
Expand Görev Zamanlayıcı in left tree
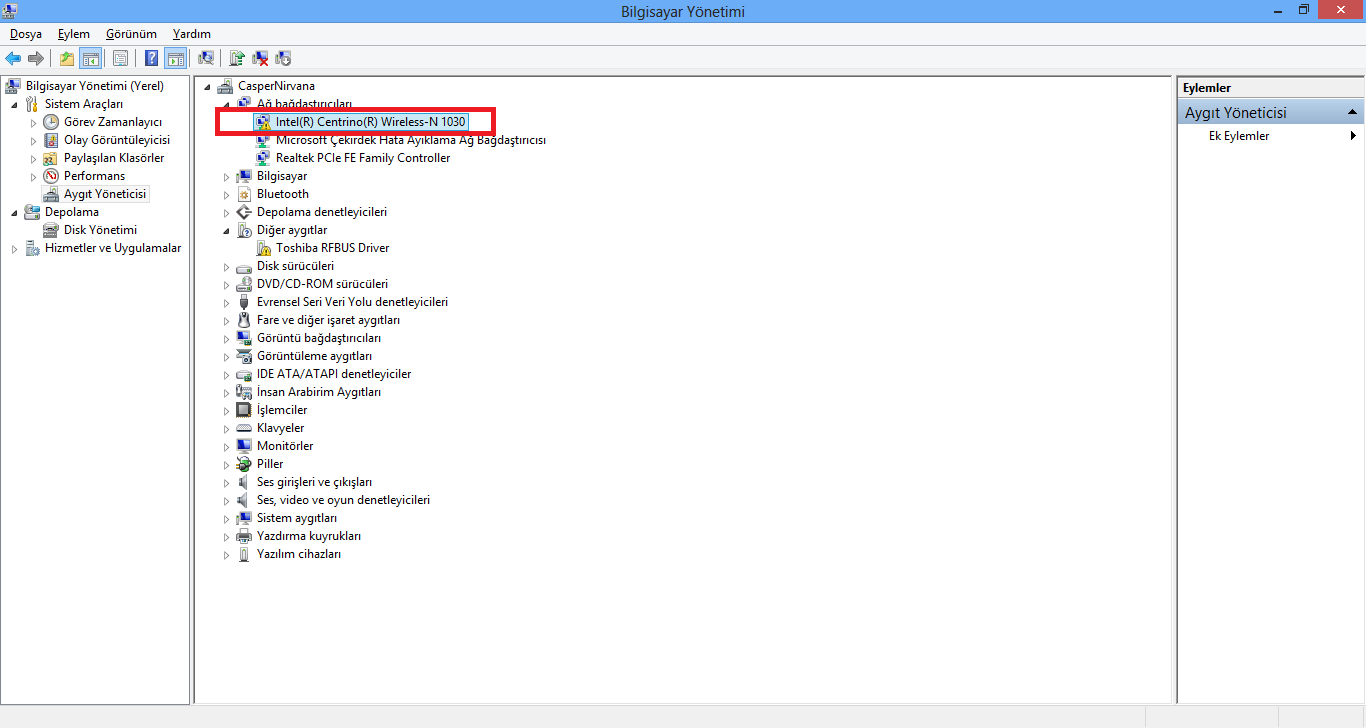pos(33,122)
